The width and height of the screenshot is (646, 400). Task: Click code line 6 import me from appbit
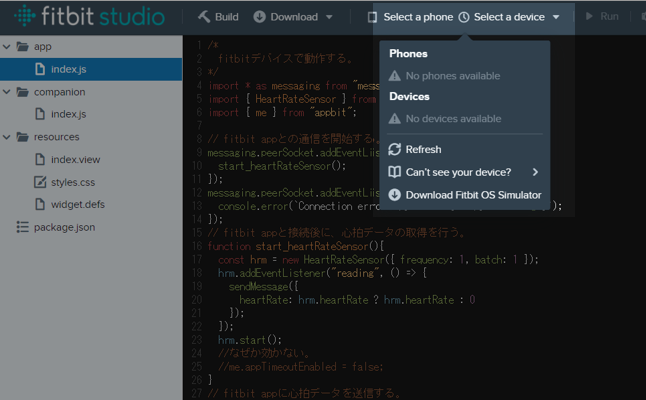click(x=282, y=112)
